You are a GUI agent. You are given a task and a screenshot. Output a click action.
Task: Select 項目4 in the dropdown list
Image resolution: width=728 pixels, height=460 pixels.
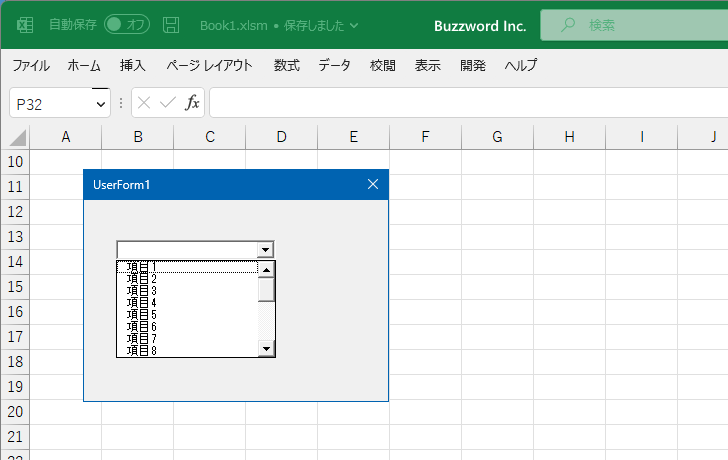tap(188, 303)
